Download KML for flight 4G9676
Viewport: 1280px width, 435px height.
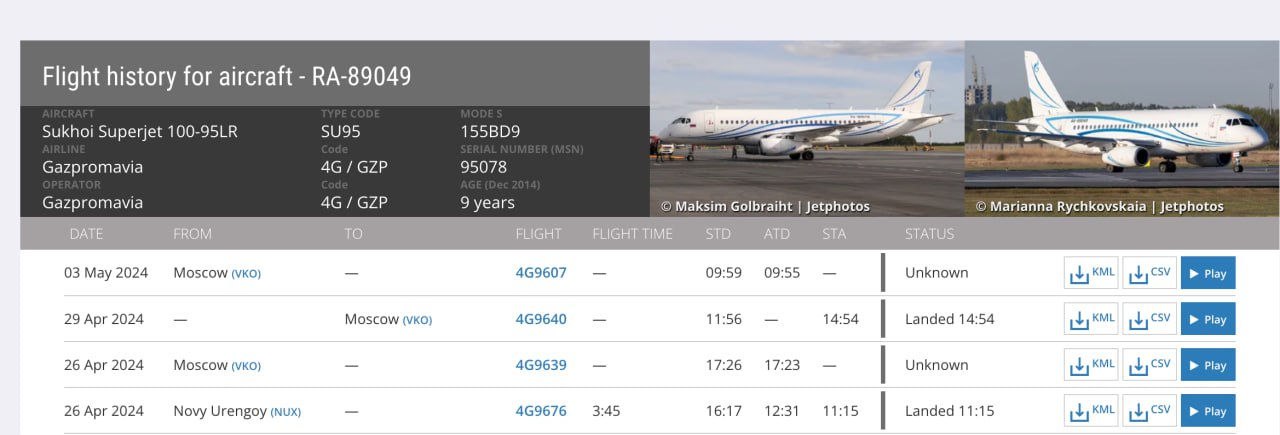tap(1091, 411)
